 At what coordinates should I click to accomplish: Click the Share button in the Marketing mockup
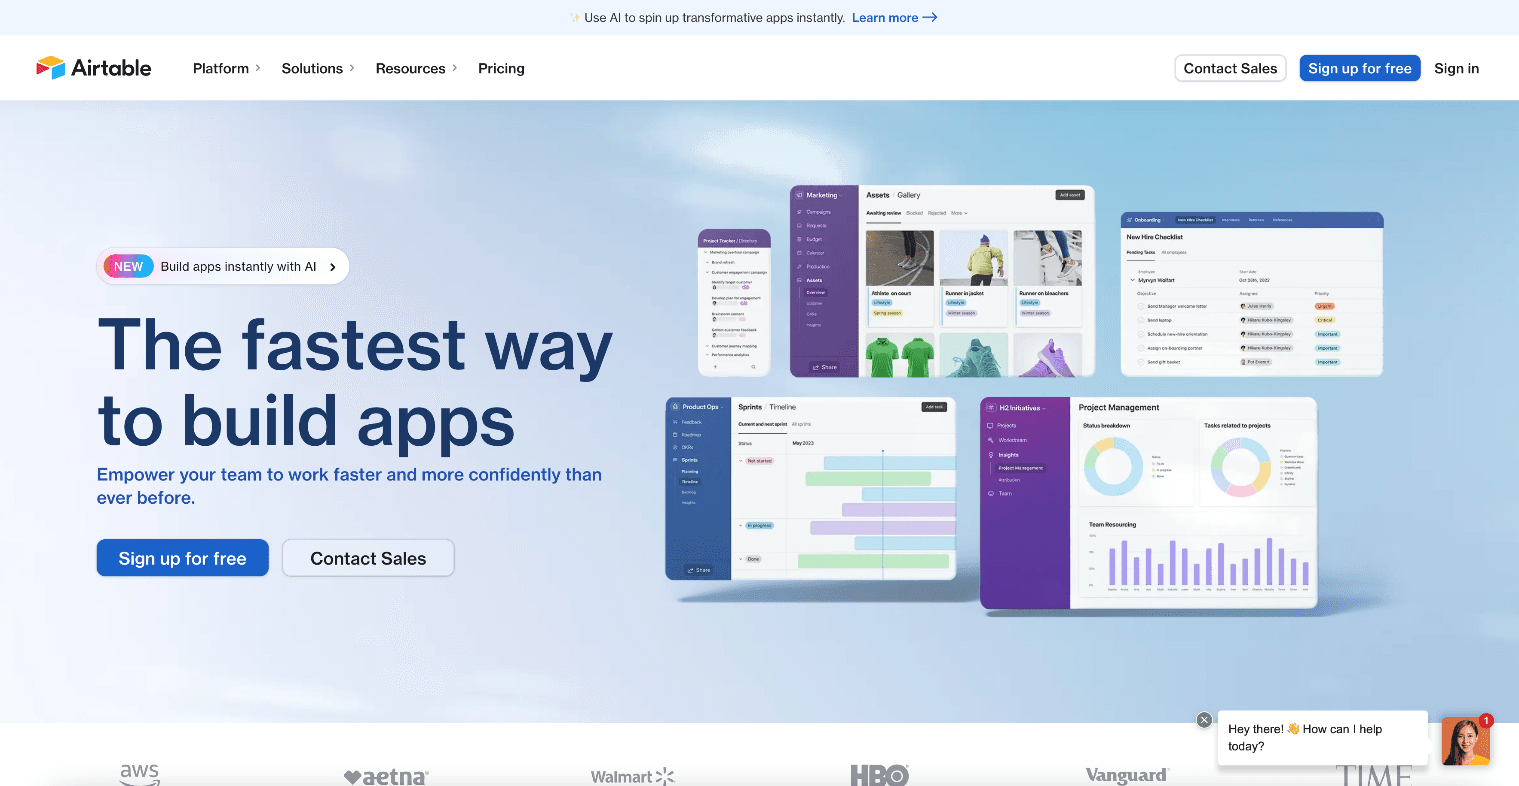[x=825, y=367]
